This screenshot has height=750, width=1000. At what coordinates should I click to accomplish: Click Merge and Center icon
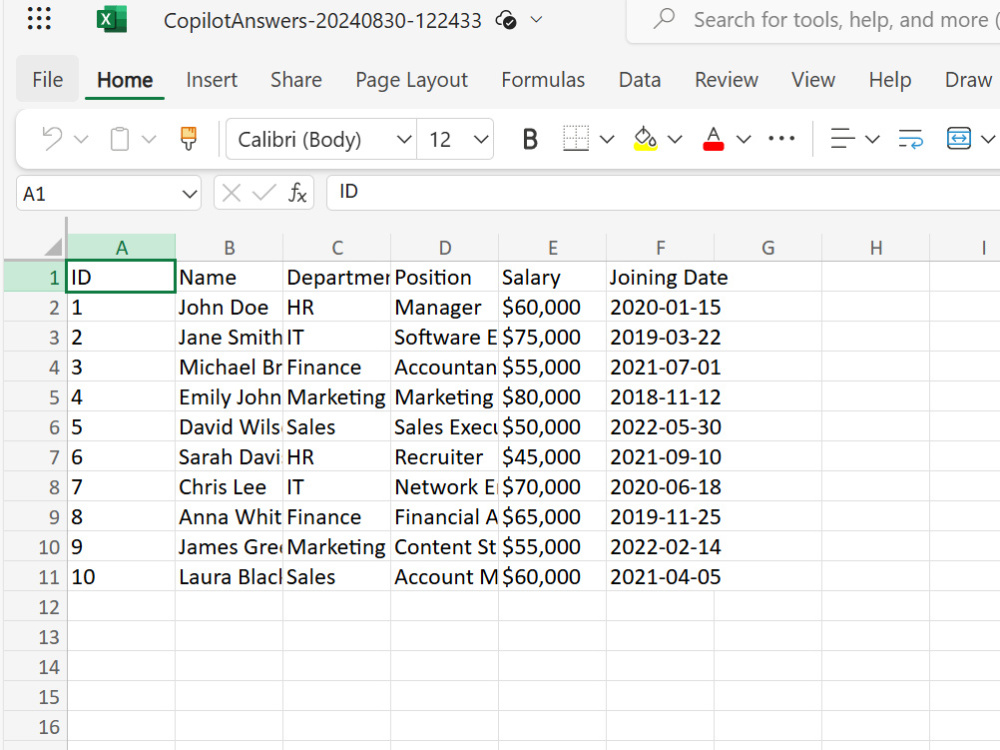[x=959, y=138]
